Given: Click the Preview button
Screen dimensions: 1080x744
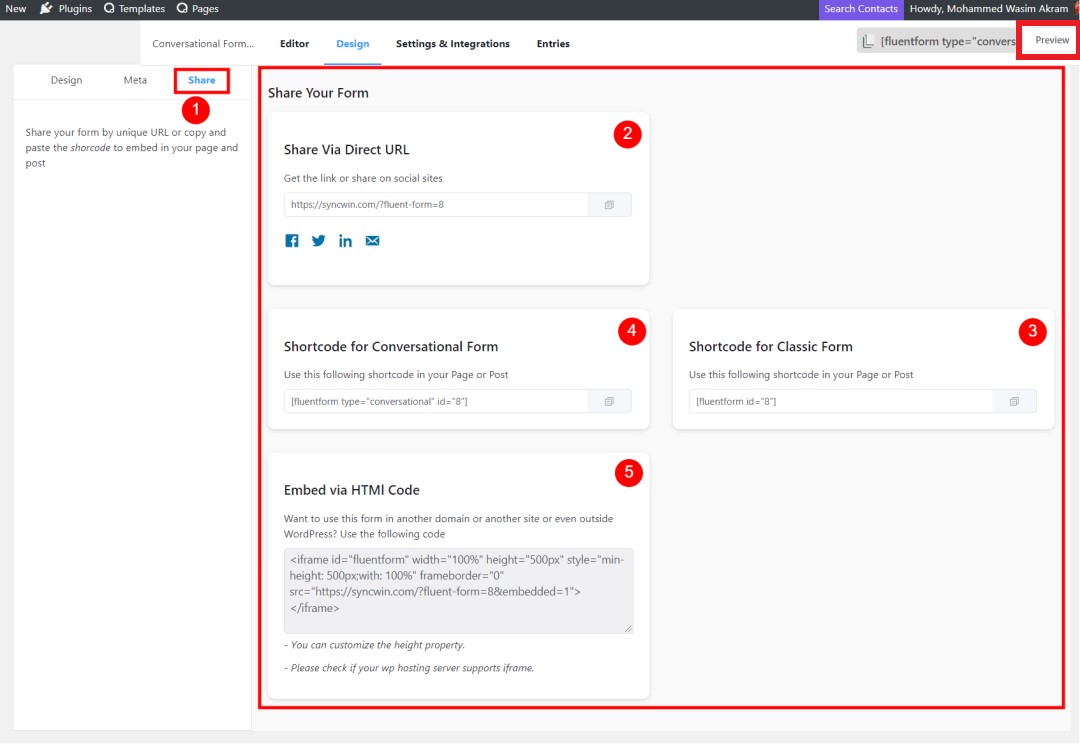Looking at the screenshot, I should 1049,40.
